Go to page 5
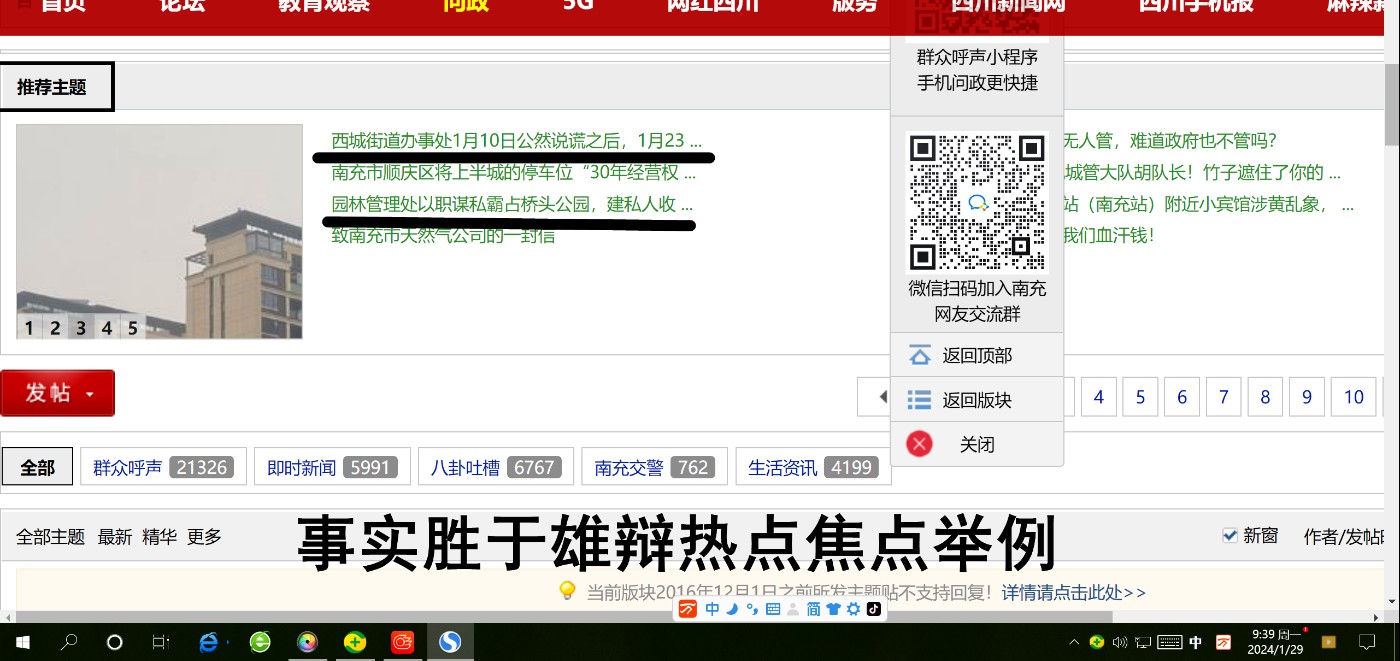 point(1140,397)
